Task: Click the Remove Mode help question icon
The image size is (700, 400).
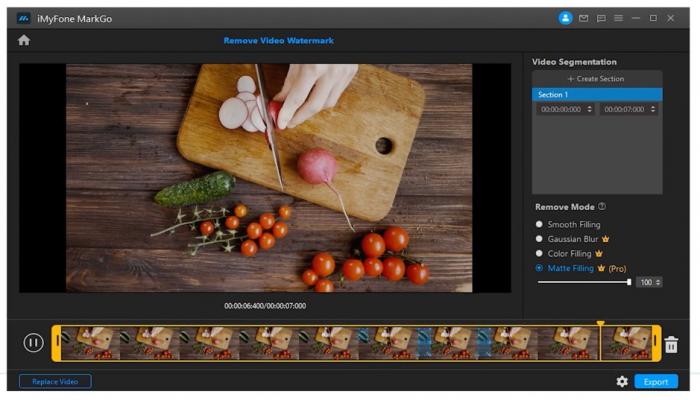Action: click(602, 207)
